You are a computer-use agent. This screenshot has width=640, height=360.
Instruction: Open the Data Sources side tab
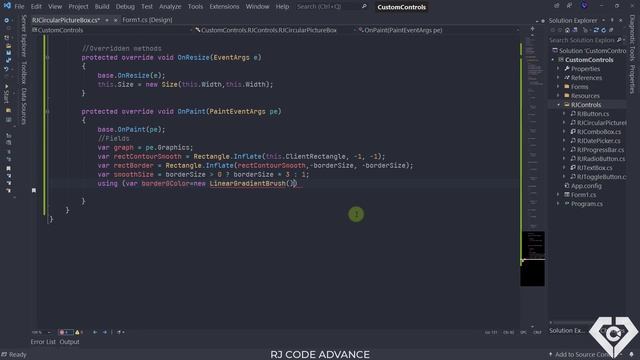[24, 106]
